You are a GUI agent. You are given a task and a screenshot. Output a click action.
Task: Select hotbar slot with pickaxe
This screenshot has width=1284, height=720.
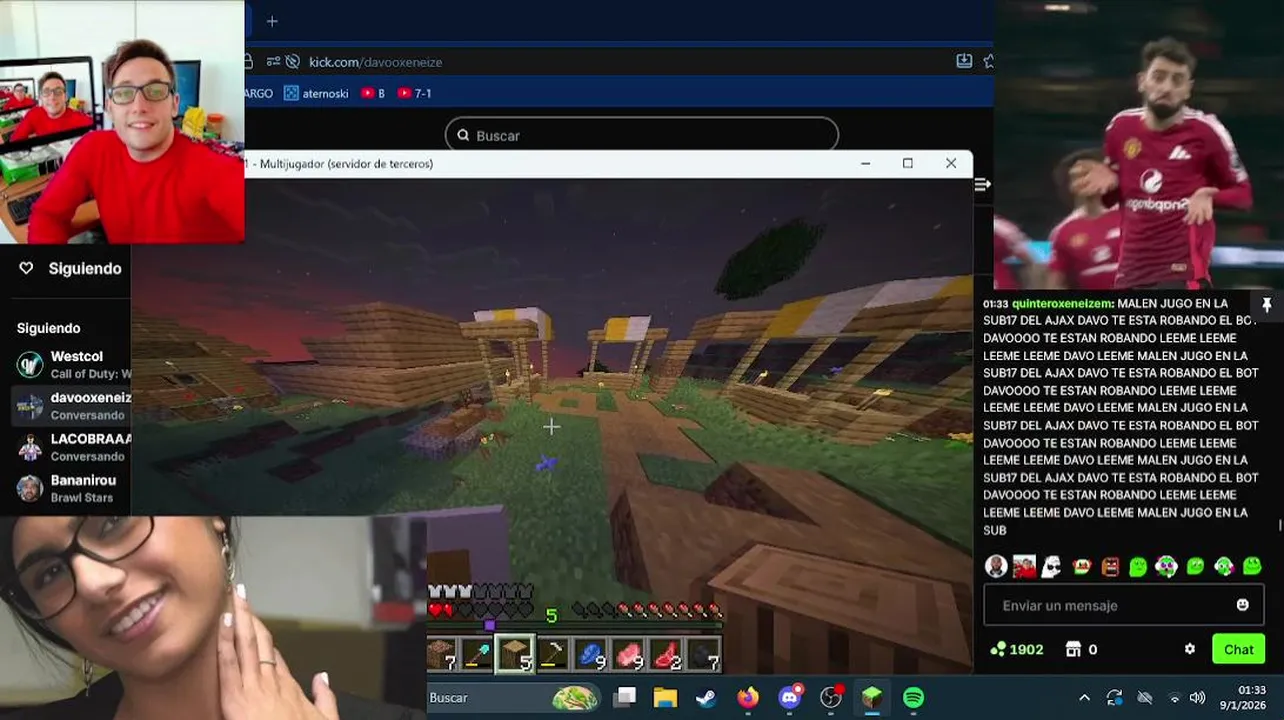(x=552, y=655)
